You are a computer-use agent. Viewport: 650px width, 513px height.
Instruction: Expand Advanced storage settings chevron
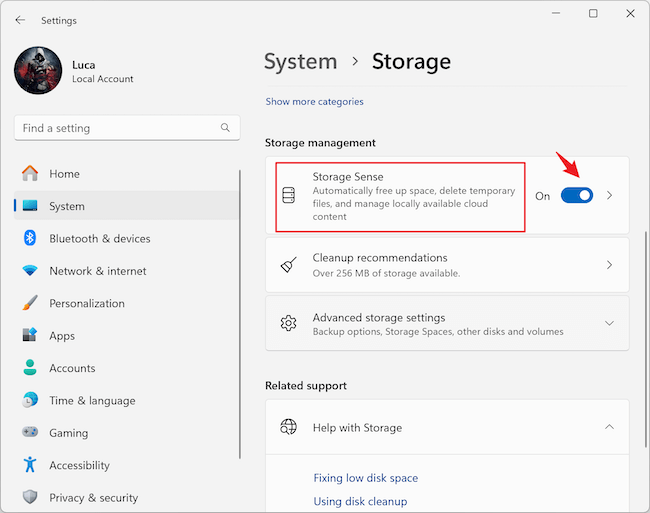pyautogui.click(x=609, y=323)
